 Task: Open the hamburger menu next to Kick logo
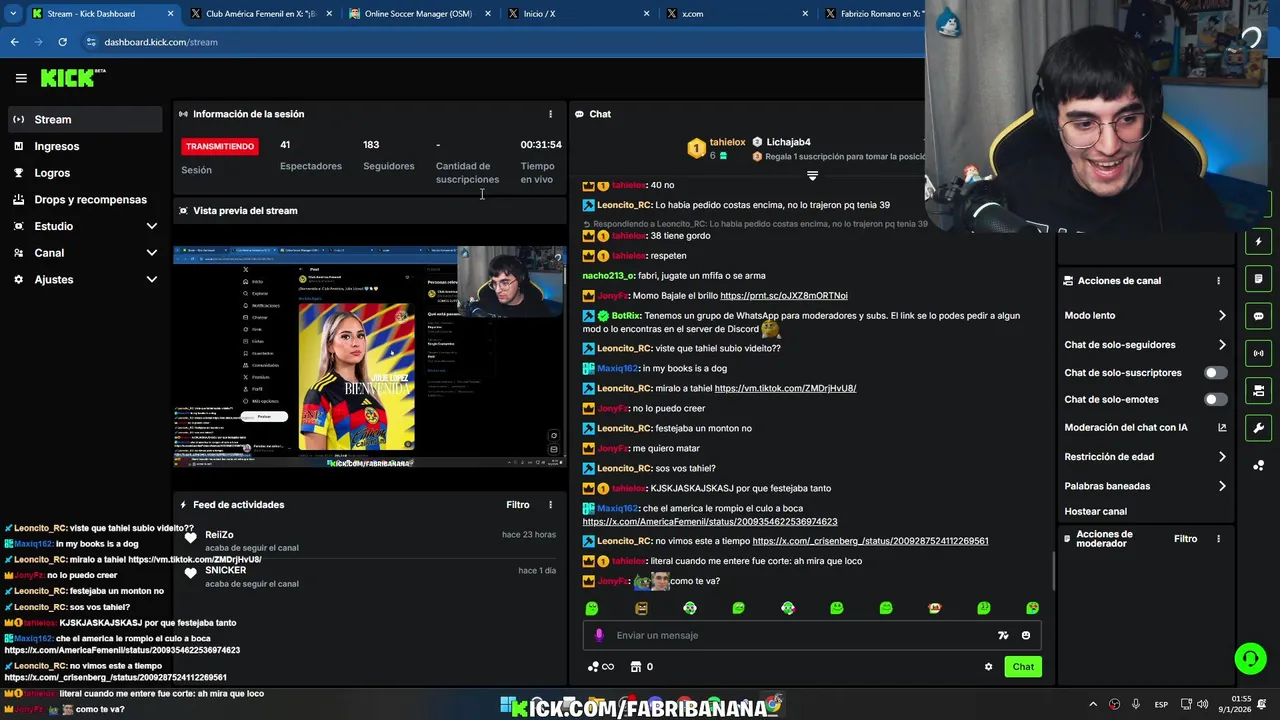[x=21, y=78]
